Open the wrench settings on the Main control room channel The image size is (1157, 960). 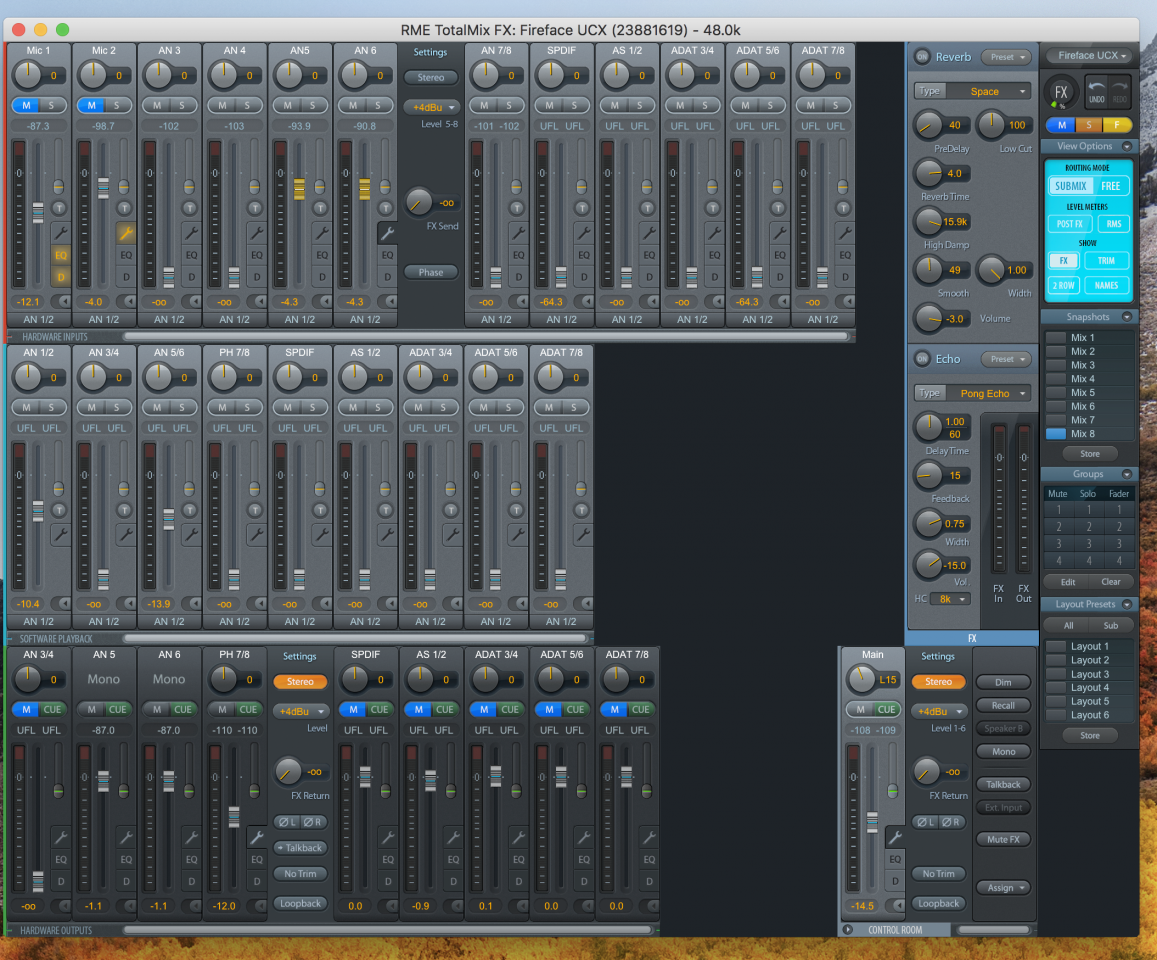[x=894, y=838]
